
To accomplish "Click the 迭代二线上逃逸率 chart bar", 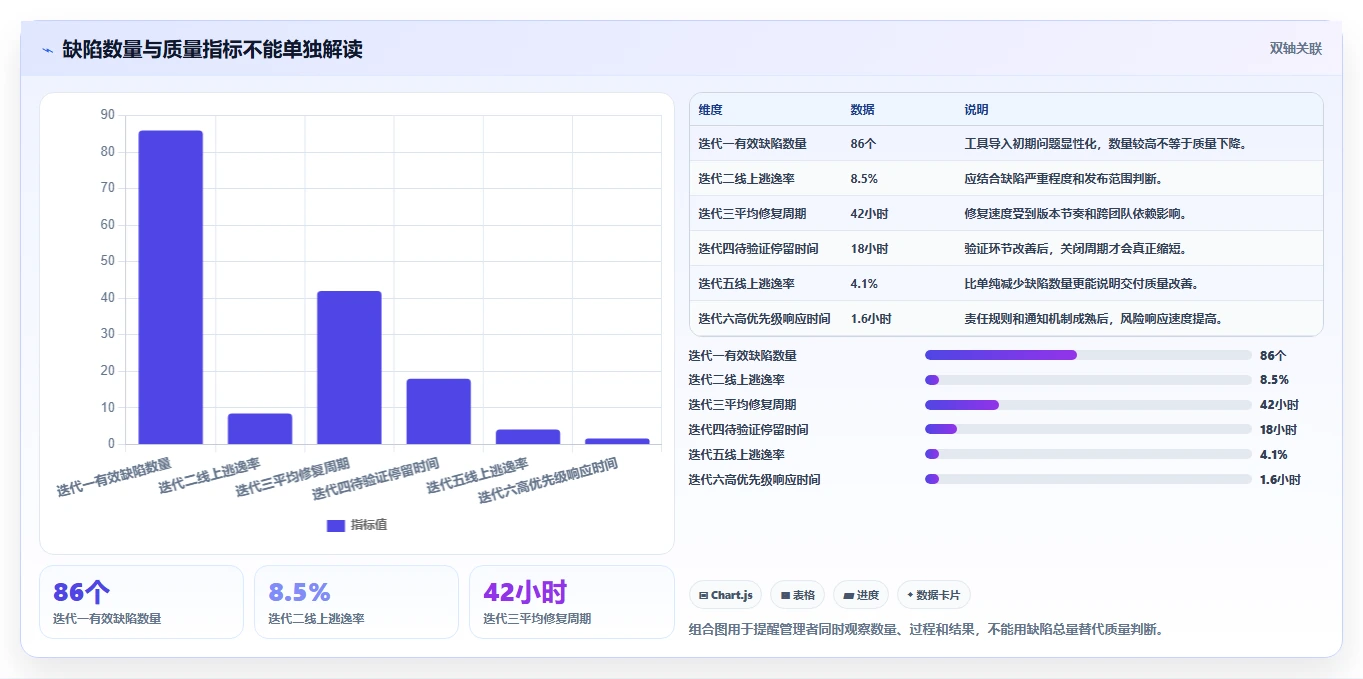I will [x=260, y=429].
